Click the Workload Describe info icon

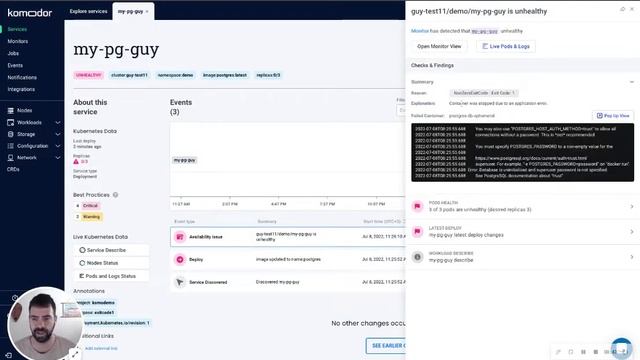point(417,257)
